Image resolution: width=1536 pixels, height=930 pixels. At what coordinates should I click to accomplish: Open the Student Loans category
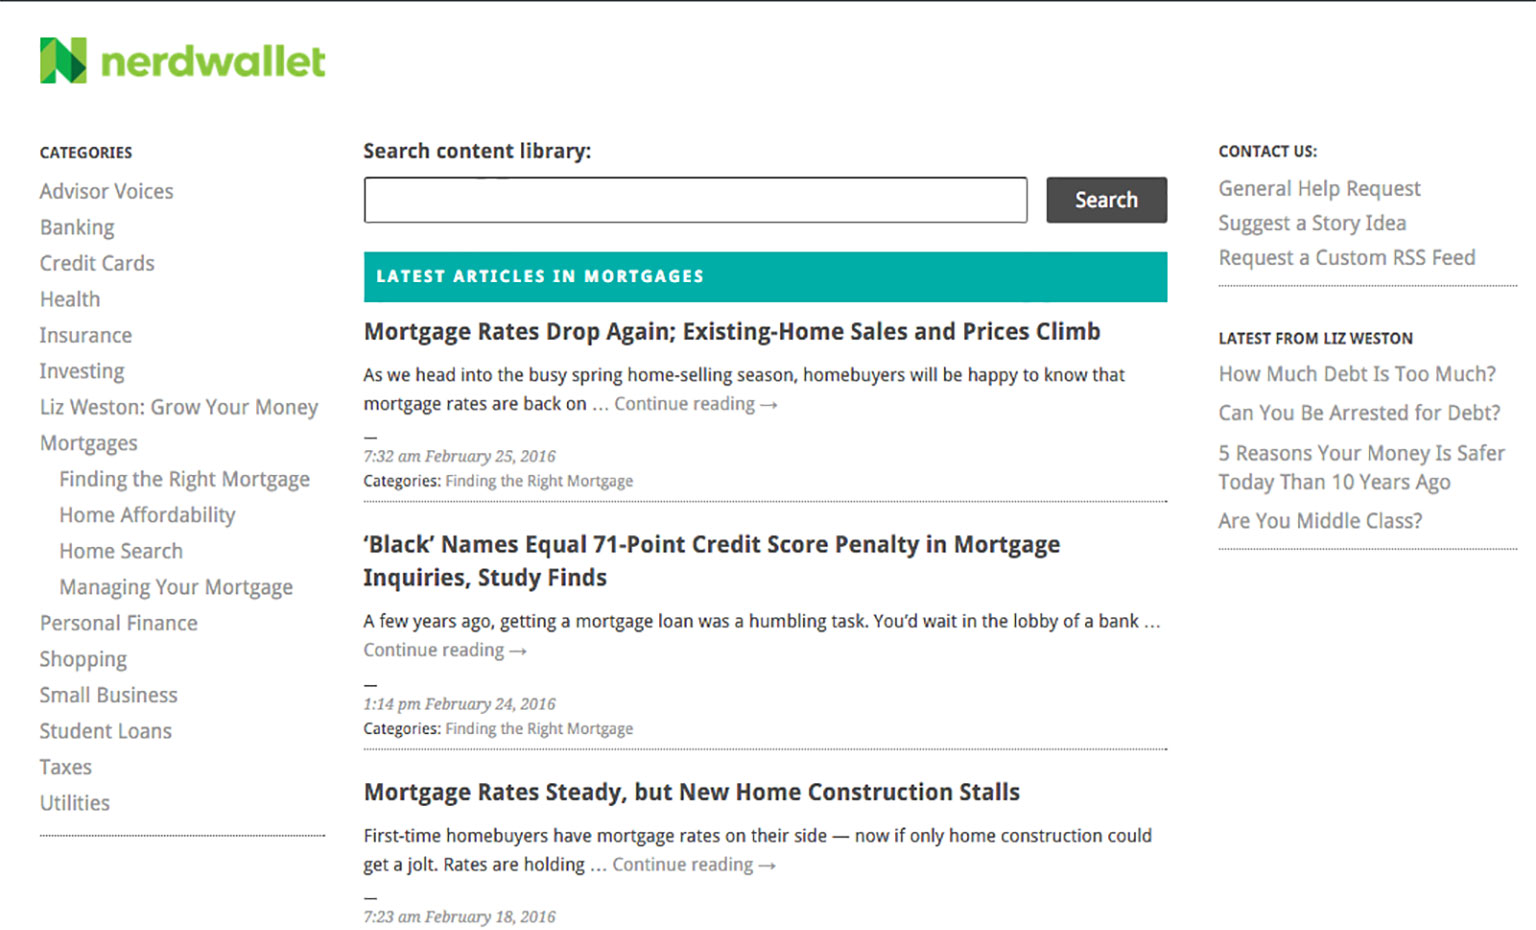(105, 731)
